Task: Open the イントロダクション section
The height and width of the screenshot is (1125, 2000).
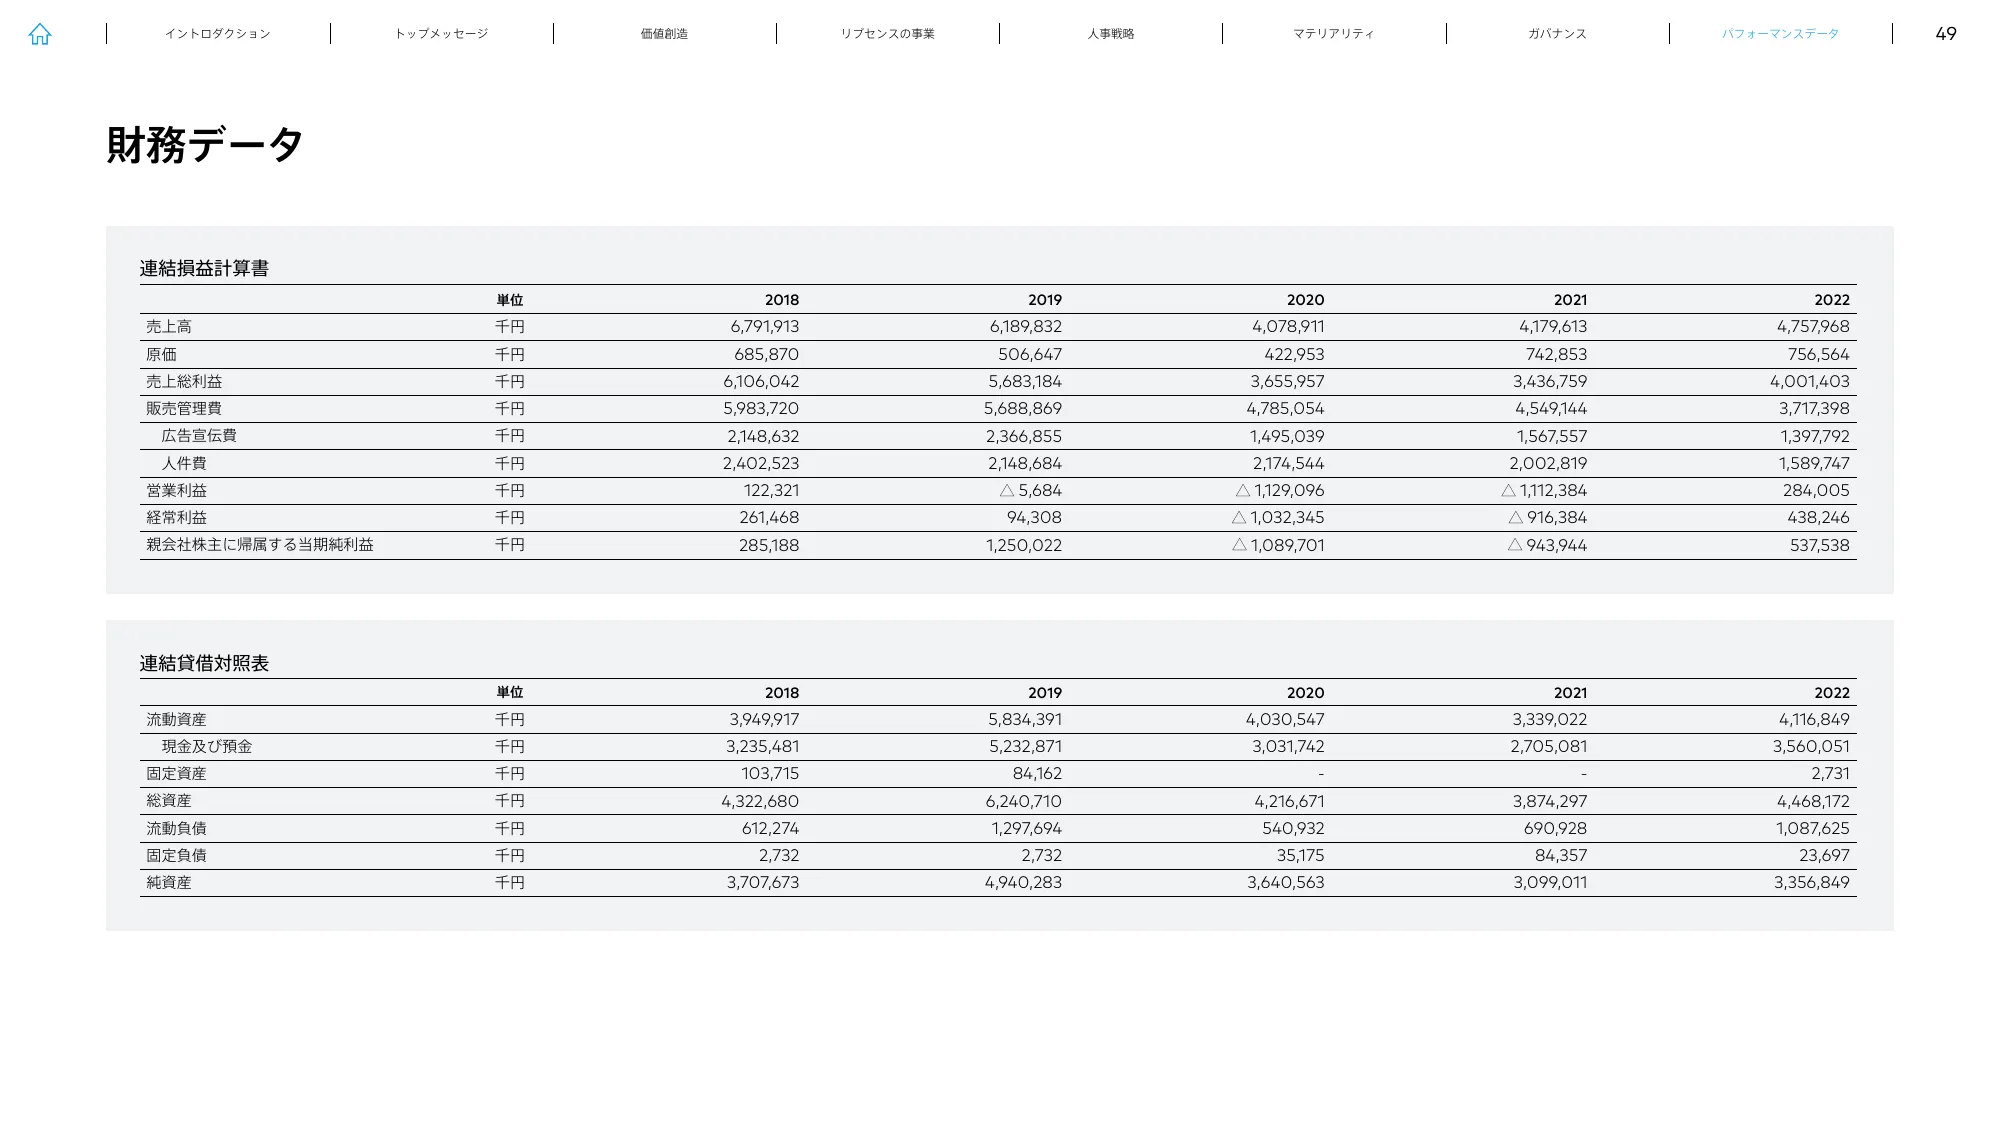Action: (218, 33)
